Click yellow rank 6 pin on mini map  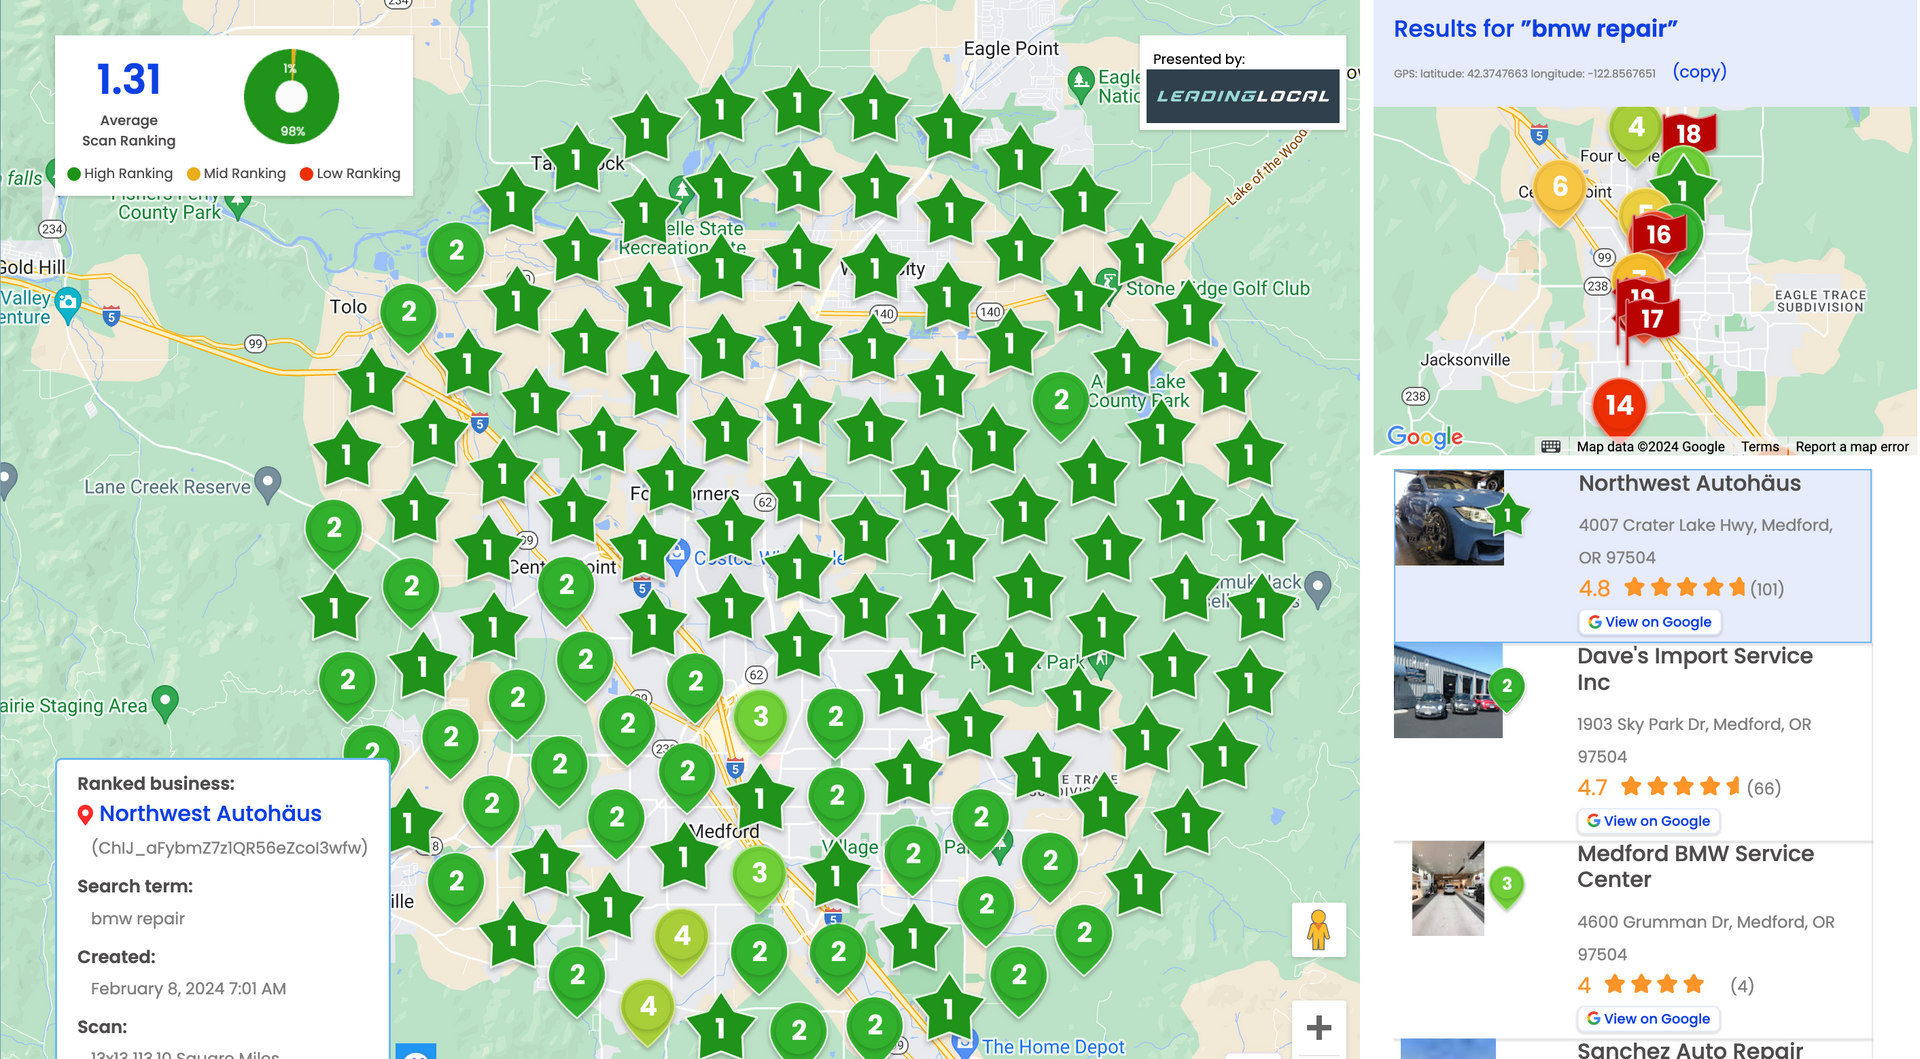[x=1560, y=188]
